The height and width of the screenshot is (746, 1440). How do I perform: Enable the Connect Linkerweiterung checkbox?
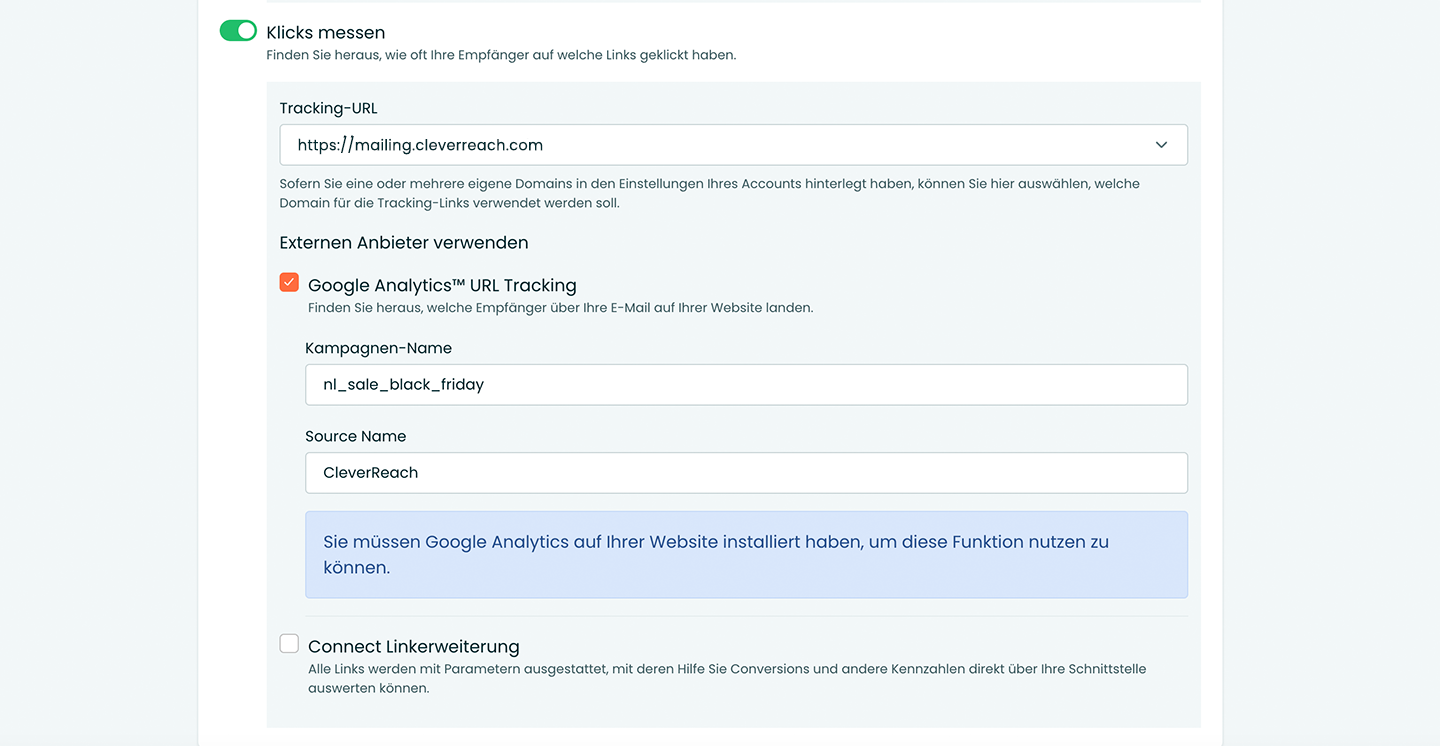point(289,643)
